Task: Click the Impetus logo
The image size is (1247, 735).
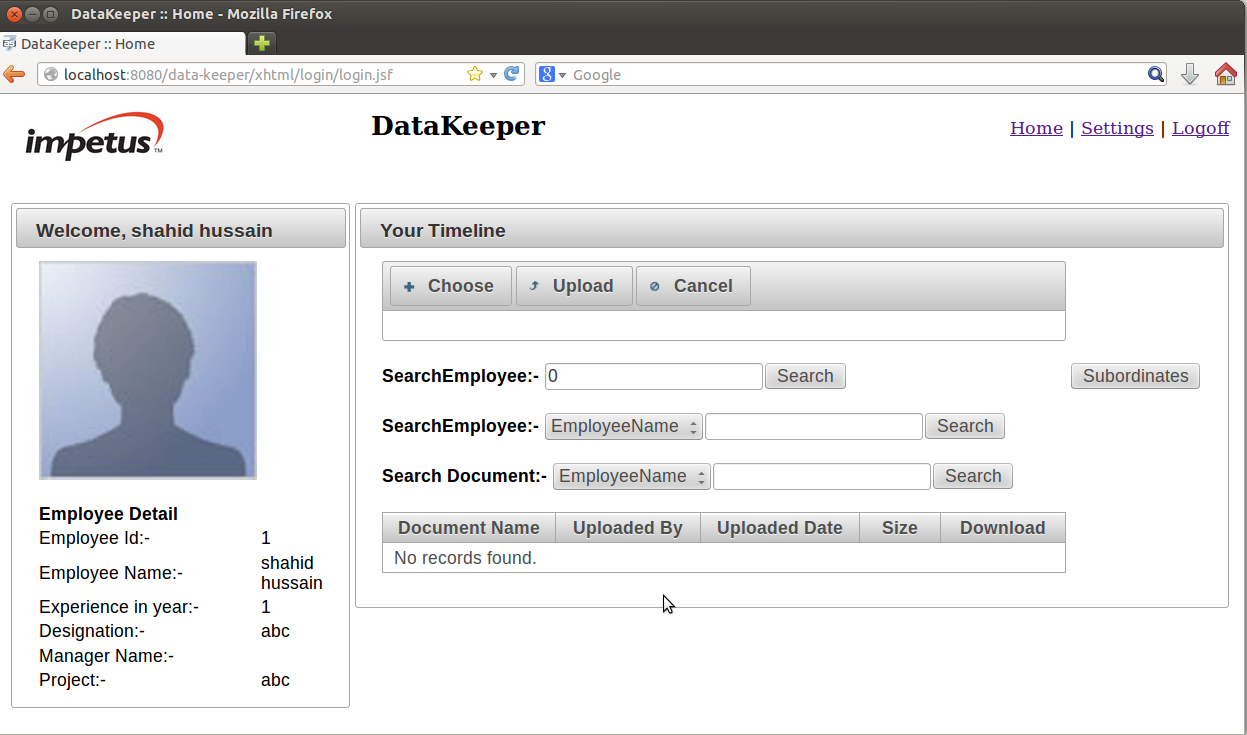Action: point(94,137)
